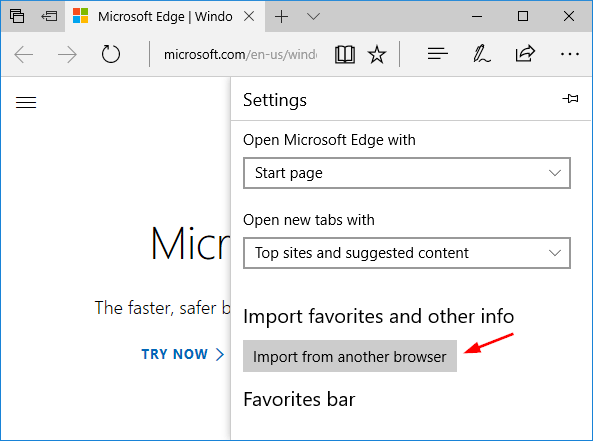Open a new tab with plus icon
Screen dimensions: 593x441
281,16
